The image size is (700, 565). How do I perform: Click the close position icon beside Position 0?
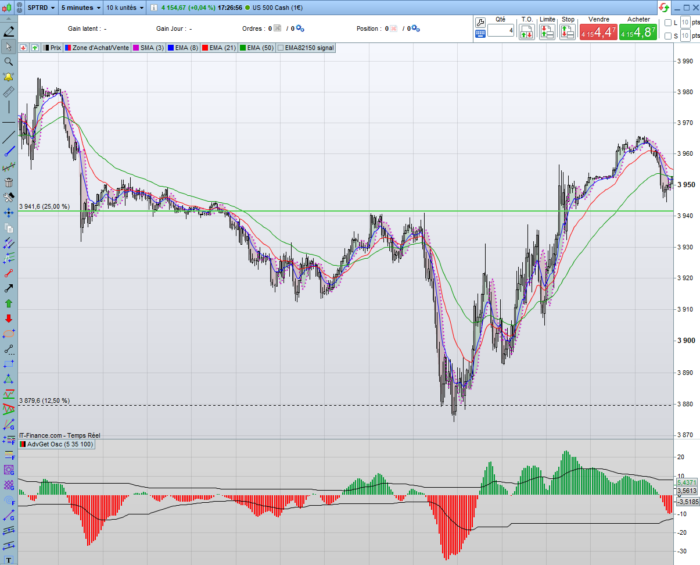(393, 29)
